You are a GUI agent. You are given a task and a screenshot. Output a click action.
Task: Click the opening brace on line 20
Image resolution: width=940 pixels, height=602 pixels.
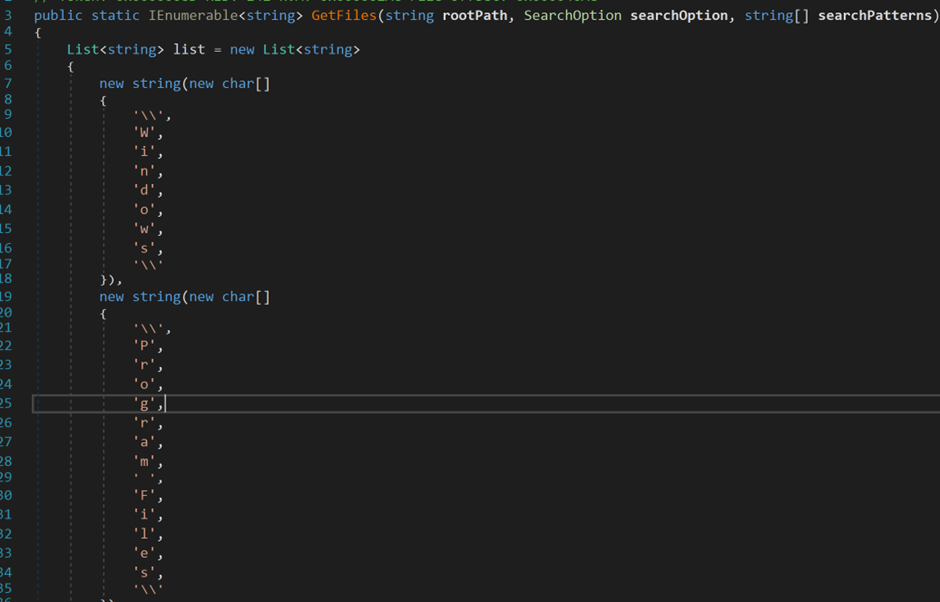tap(103, 313)
